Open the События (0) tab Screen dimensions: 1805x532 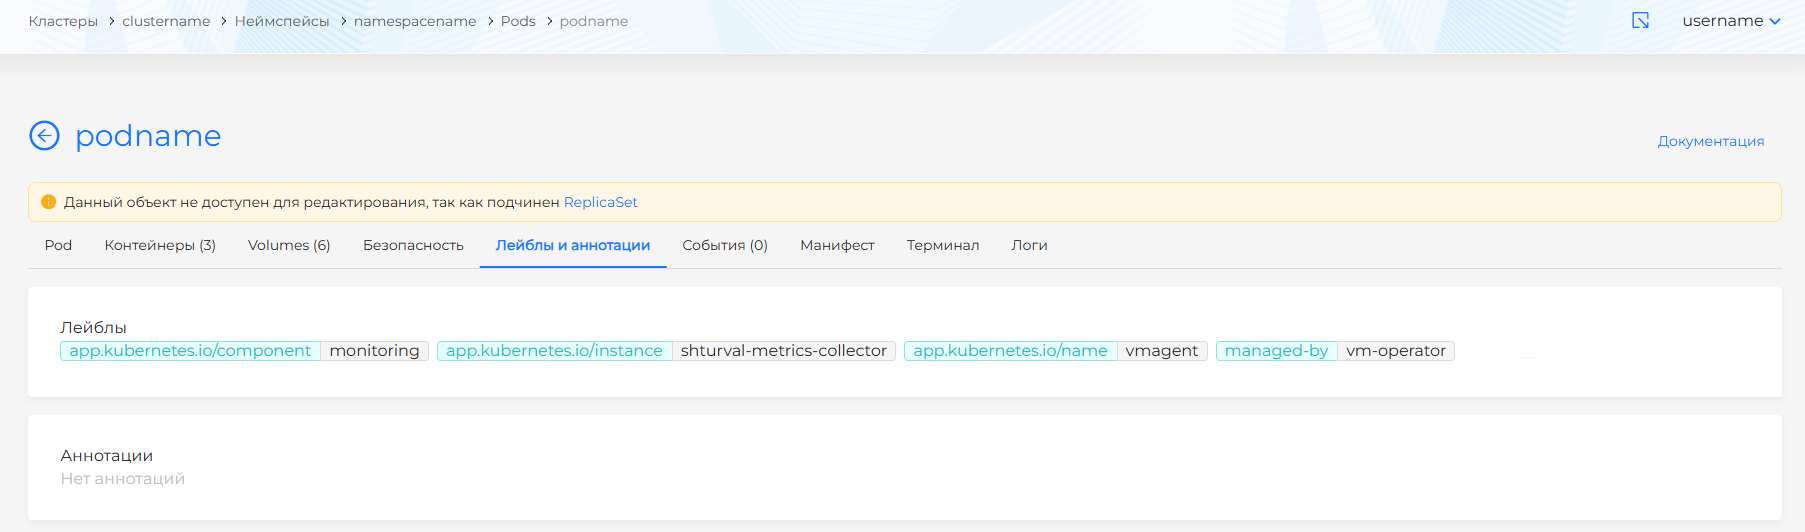pyautogui.click(x=724, y=245)
